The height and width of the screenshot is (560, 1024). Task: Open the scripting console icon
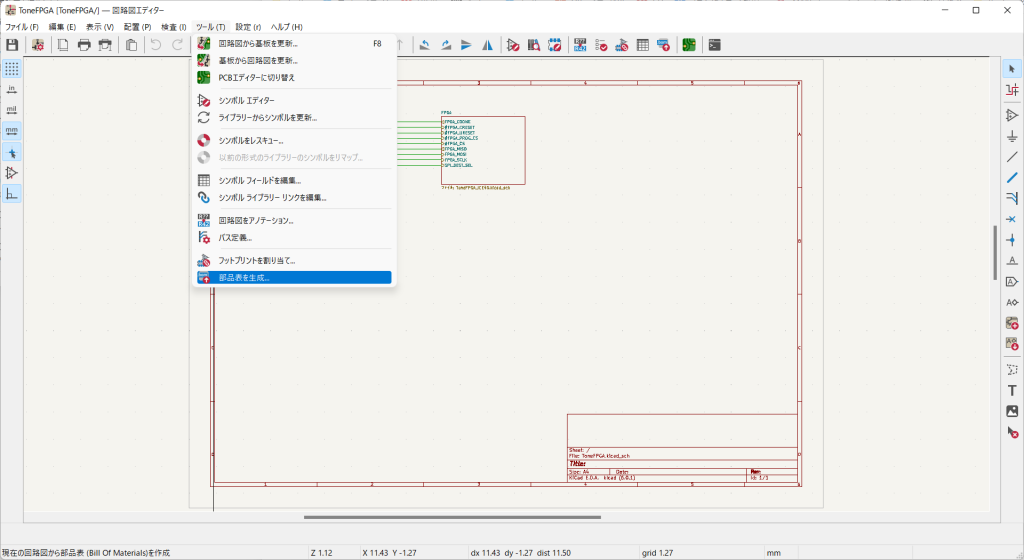[714, 45]
